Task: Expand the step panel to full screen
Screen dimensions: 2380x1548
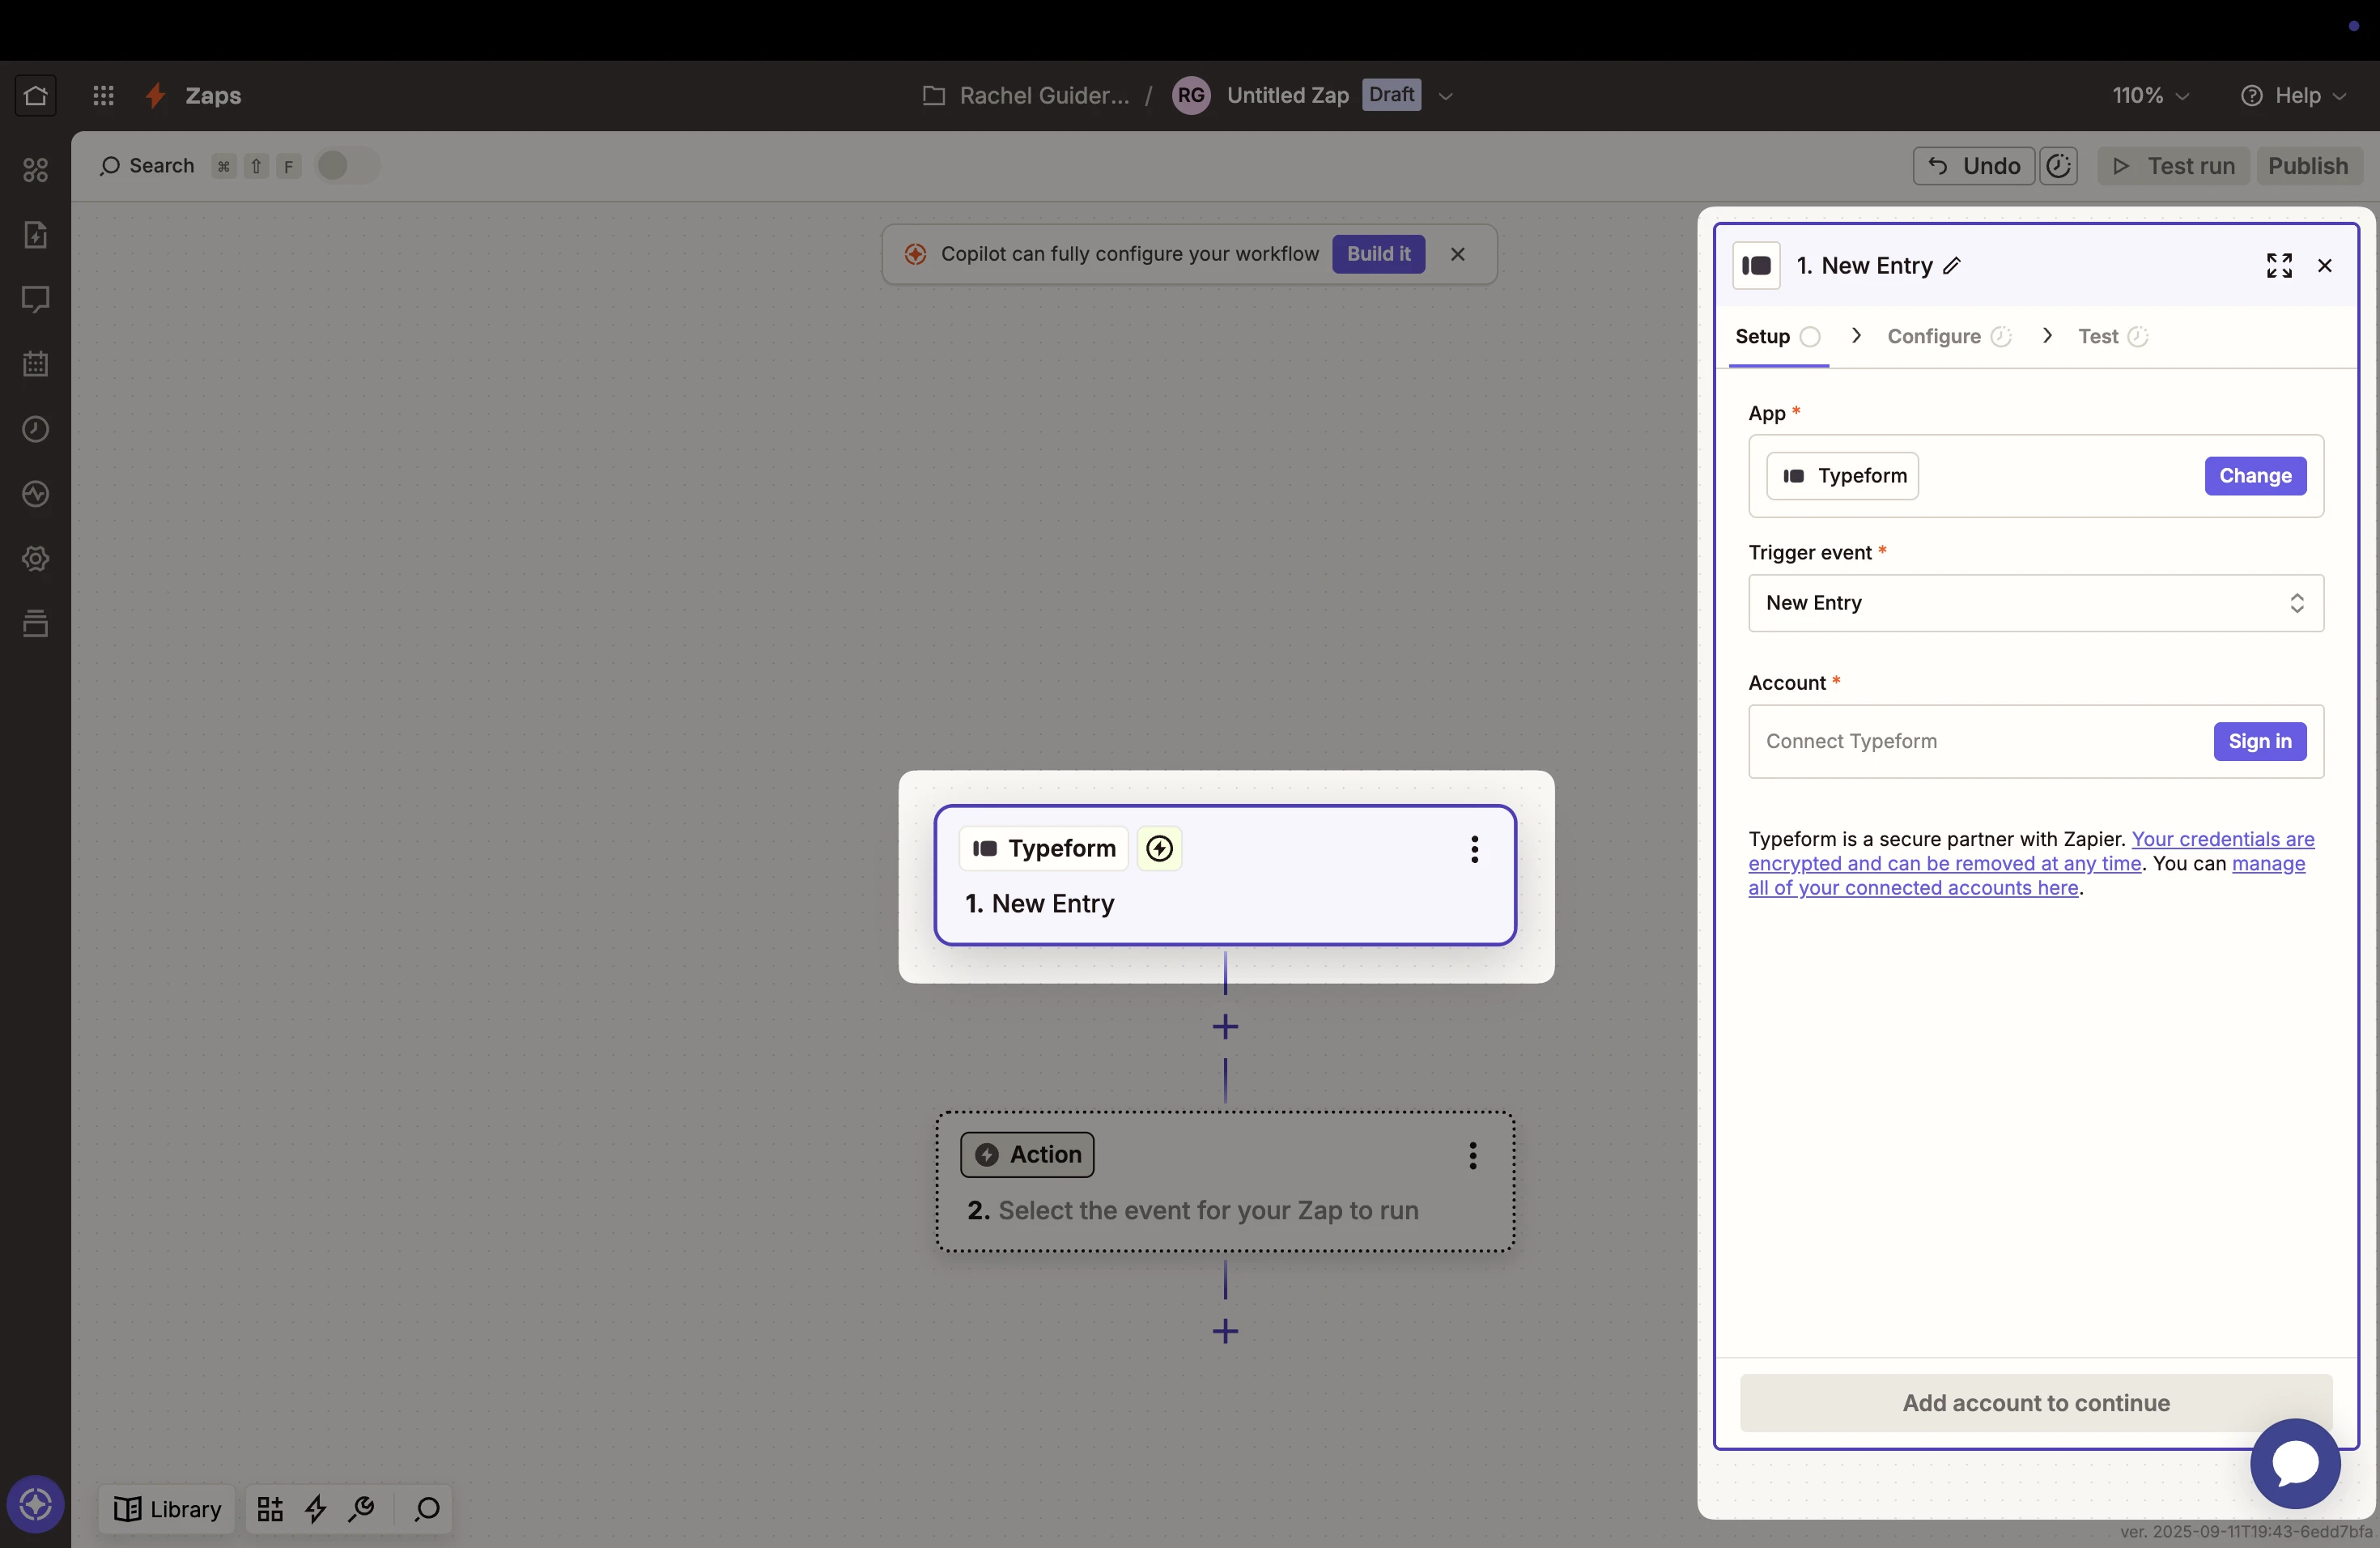Action: [2279, 266]
